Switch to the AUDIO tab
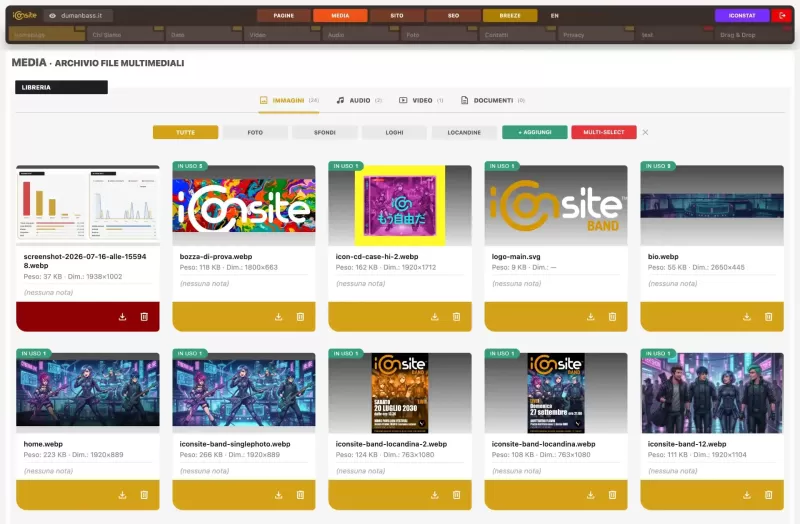The image size is (800, 524). pyautogui.click(x=359, y=101)
